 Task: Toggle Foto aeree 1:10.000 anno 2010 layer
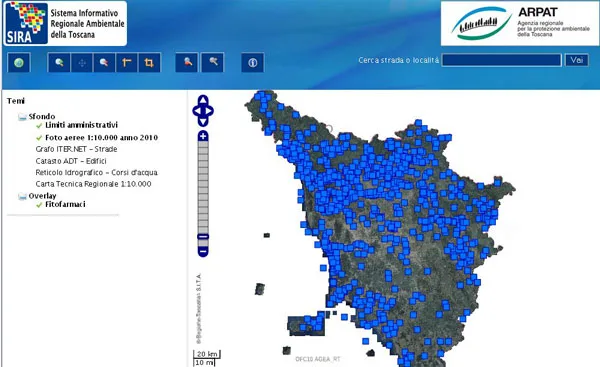pyautogui.click(x=101, y=137)
